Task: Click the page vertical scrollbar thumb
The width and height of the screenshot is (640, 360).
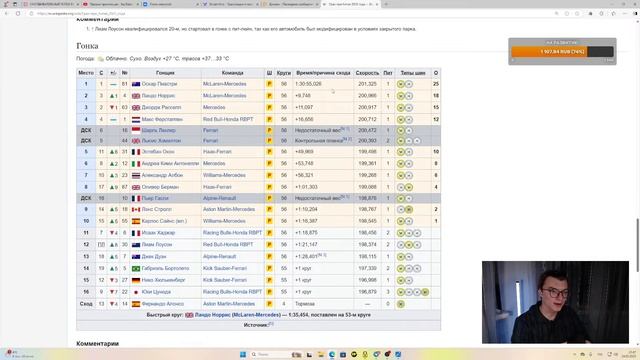Action: click(637, 245)
